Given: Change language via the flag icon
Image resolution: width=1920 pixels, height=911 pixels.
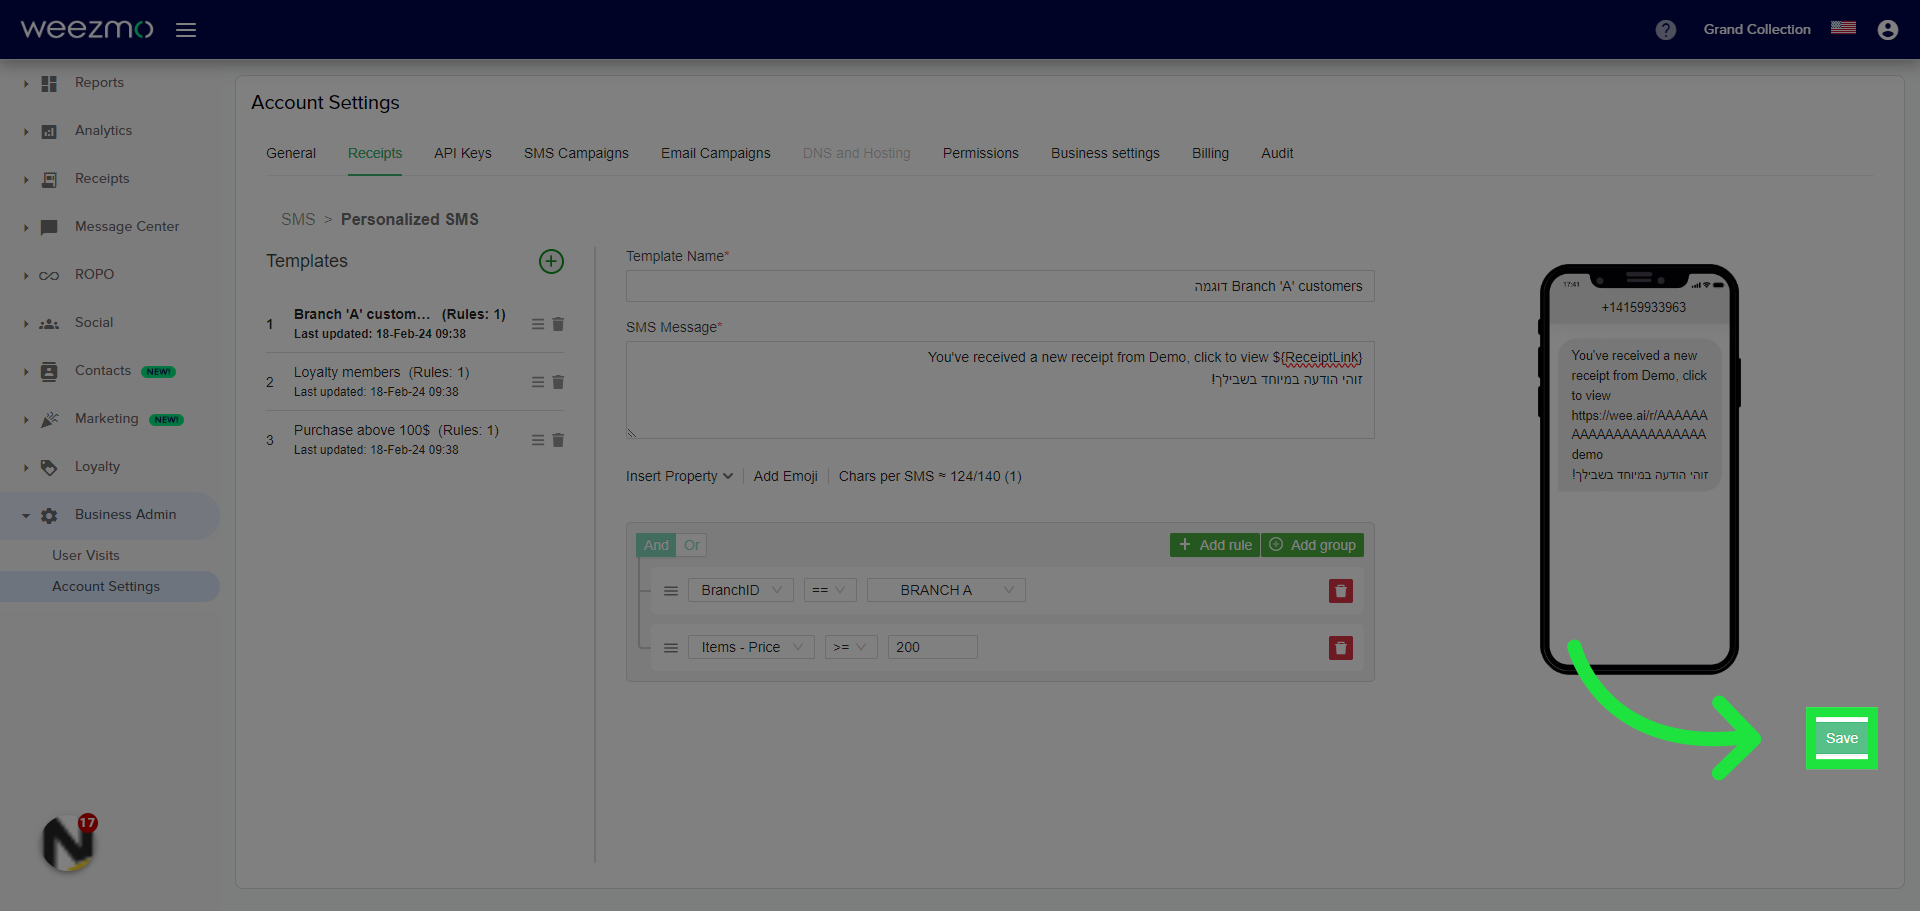Looking at the screenshot, I should (x=1843, y=28).
